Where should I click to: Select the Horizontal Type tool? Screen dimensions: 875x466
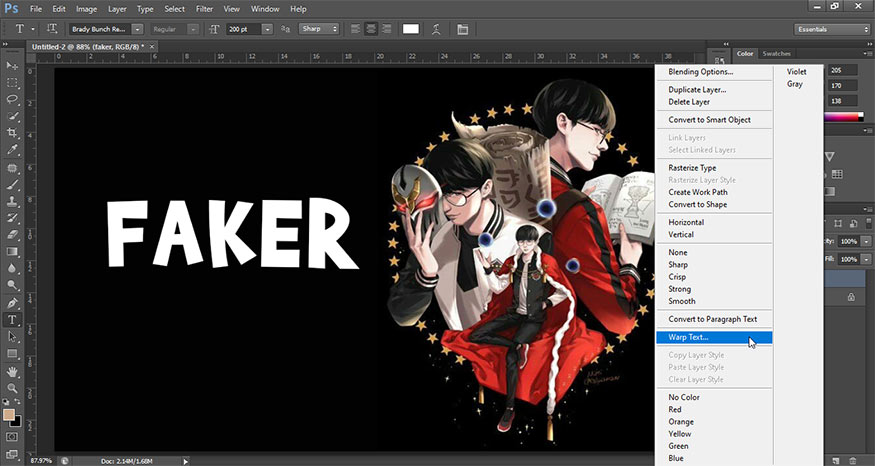pos(12,320)
